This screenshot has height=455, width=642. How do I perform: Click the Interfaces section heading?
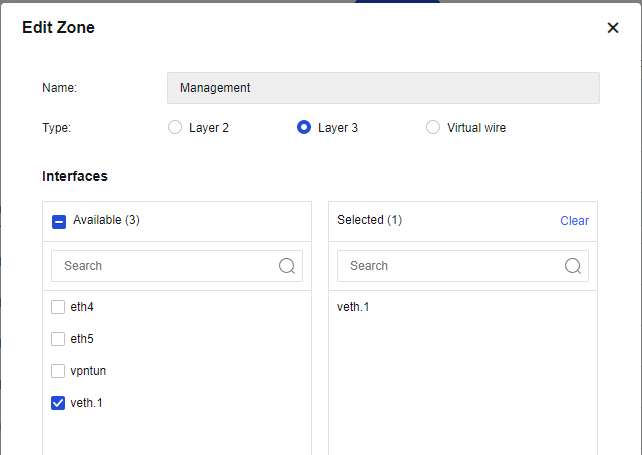pos(75,176)
